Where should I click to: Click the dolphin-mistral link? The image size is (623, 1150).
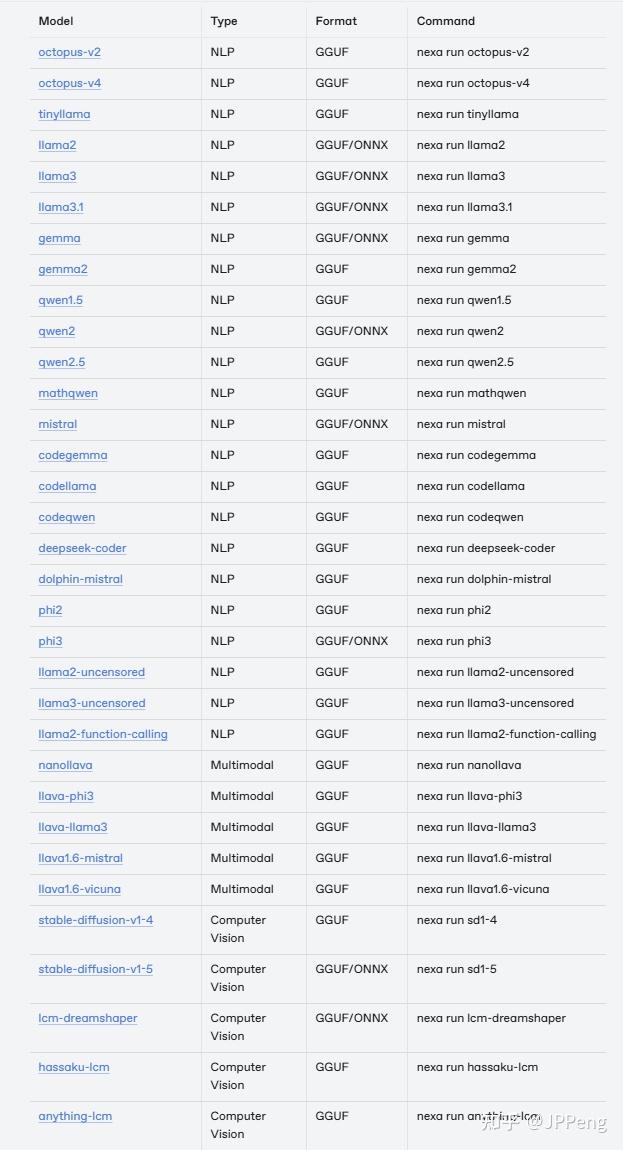point(81,579)
